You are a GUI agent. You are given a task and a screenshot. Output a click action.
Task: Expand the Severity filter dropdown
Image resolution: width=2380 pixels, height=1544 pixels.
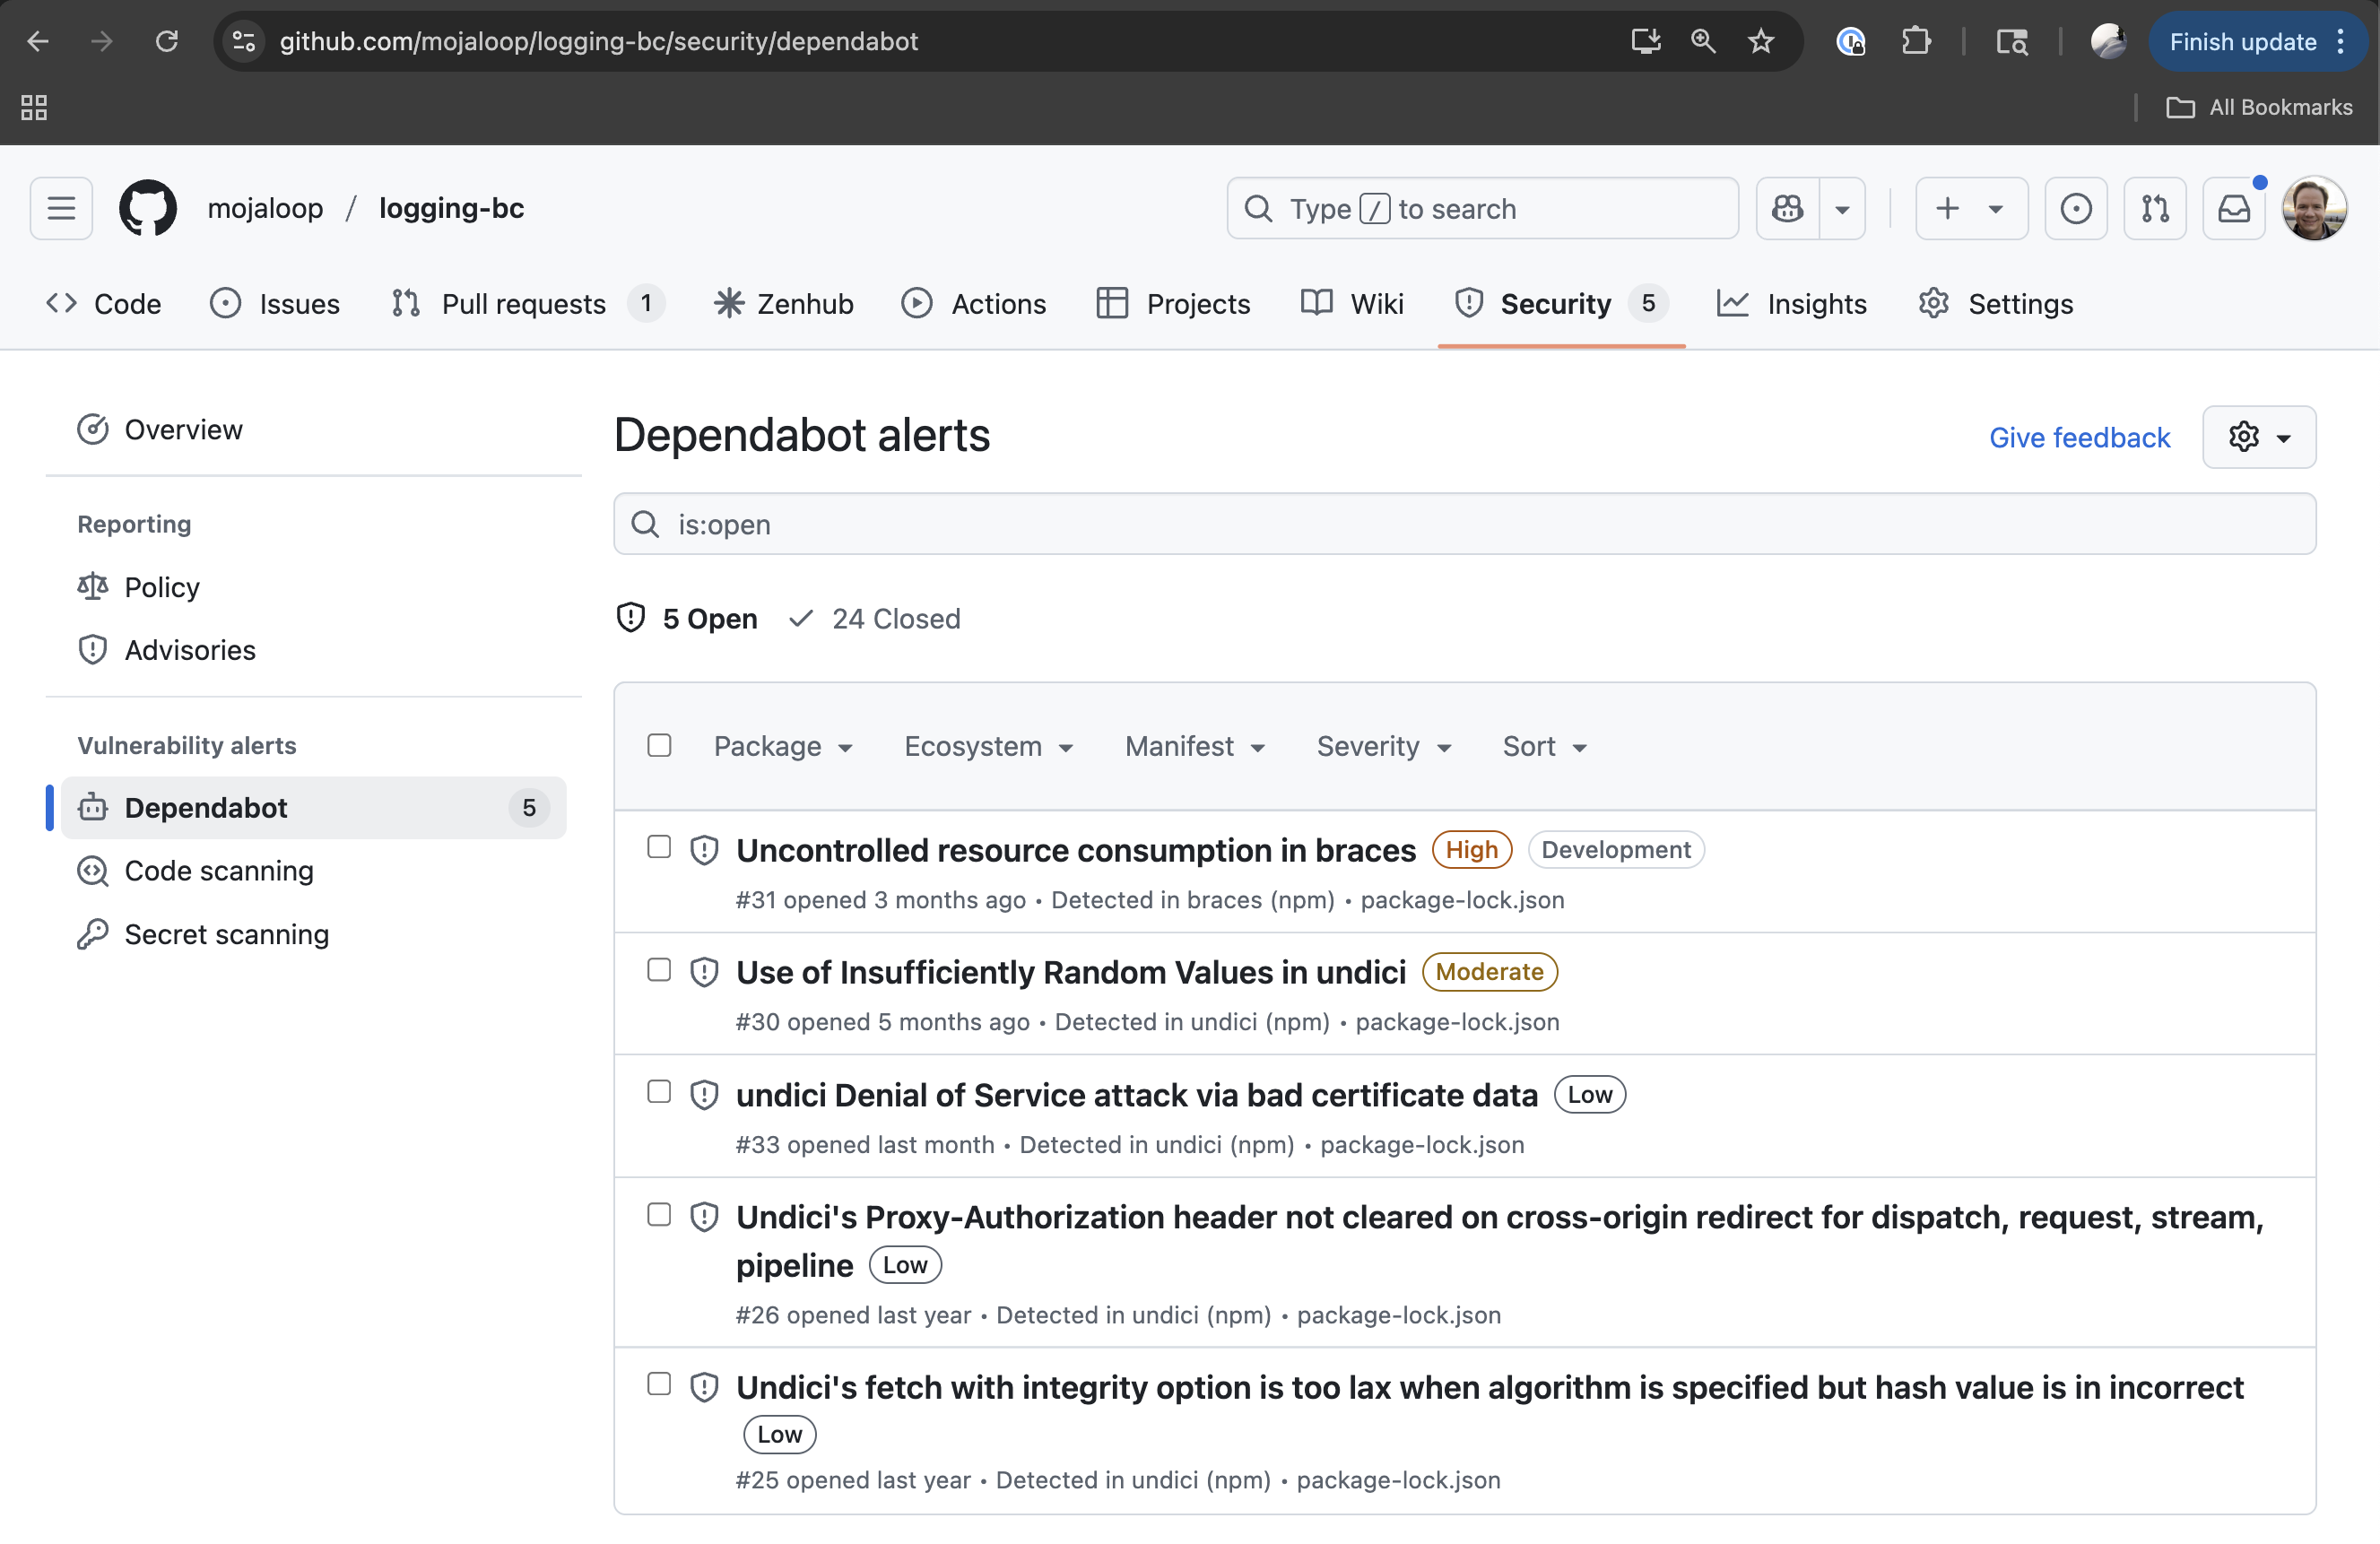1384,746
